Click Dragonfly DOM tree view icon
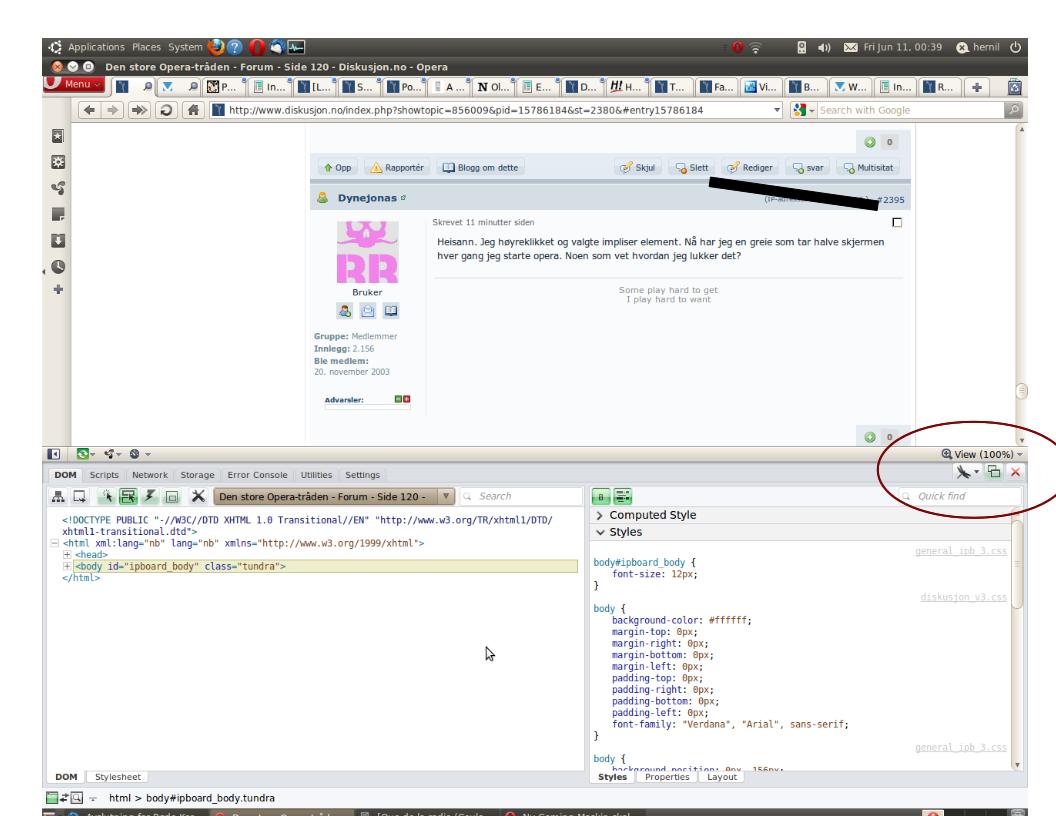Viewport: 1056px width, 816px height. (58, 497)
